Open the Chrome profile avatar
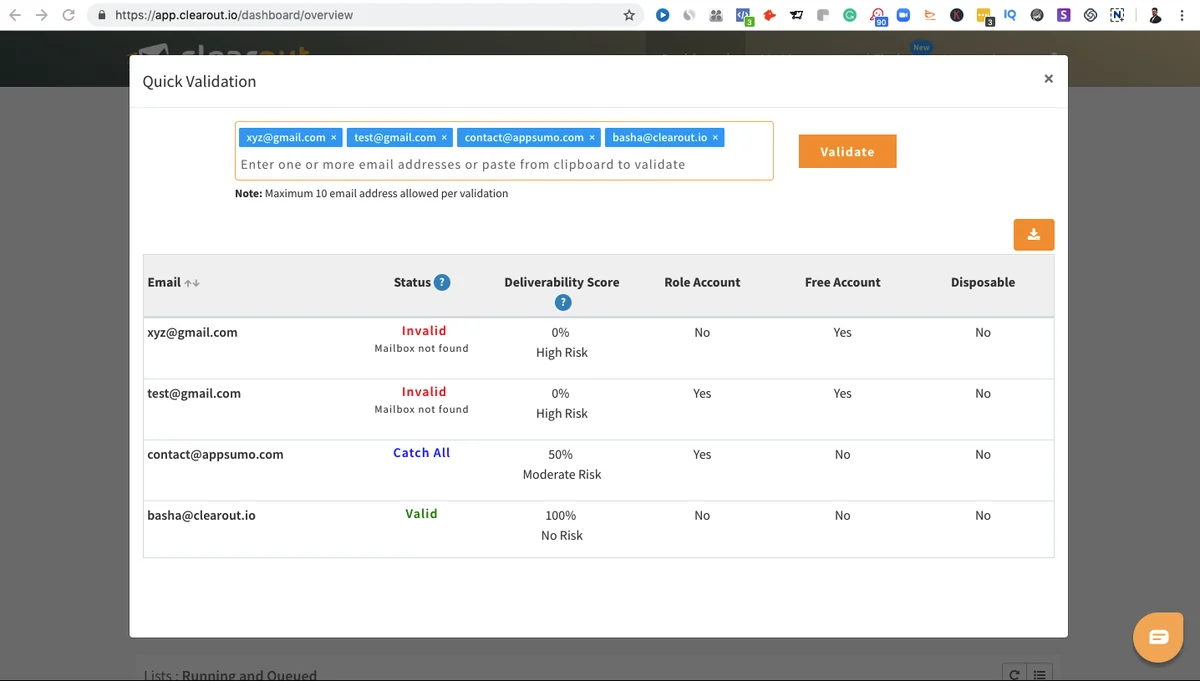 (x=1155, y=15)
